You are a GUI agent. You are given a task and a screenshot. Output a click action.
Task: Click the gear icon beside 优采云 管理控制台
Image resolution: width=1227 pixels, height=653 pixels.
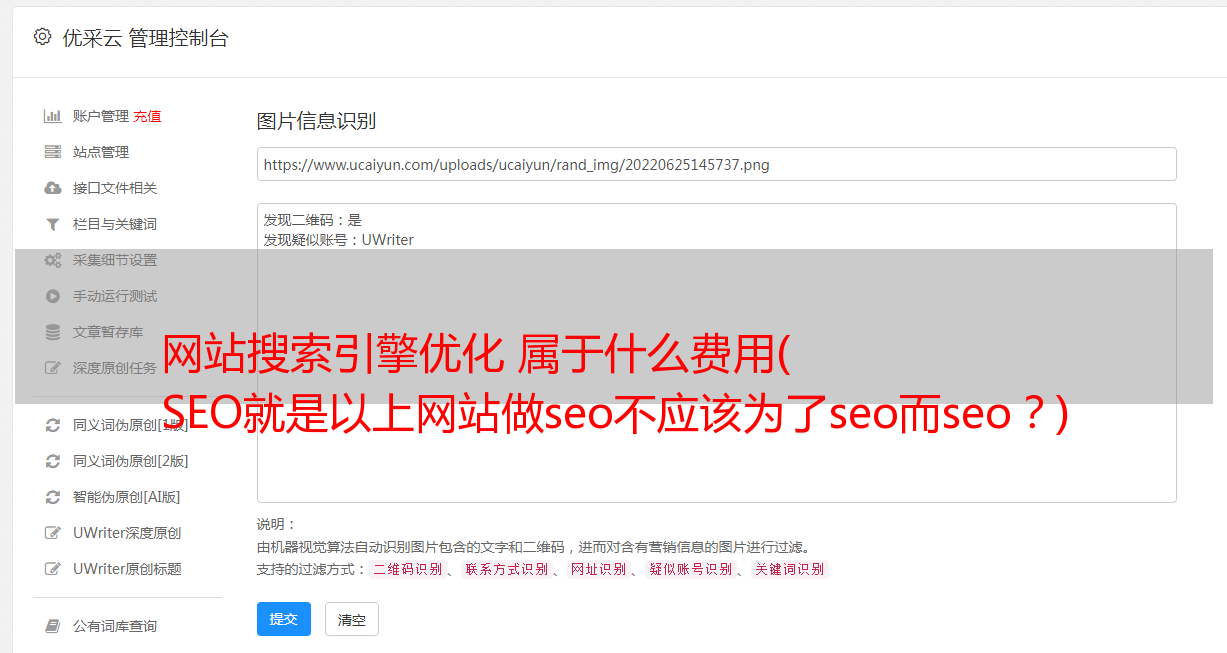[42, 37]
